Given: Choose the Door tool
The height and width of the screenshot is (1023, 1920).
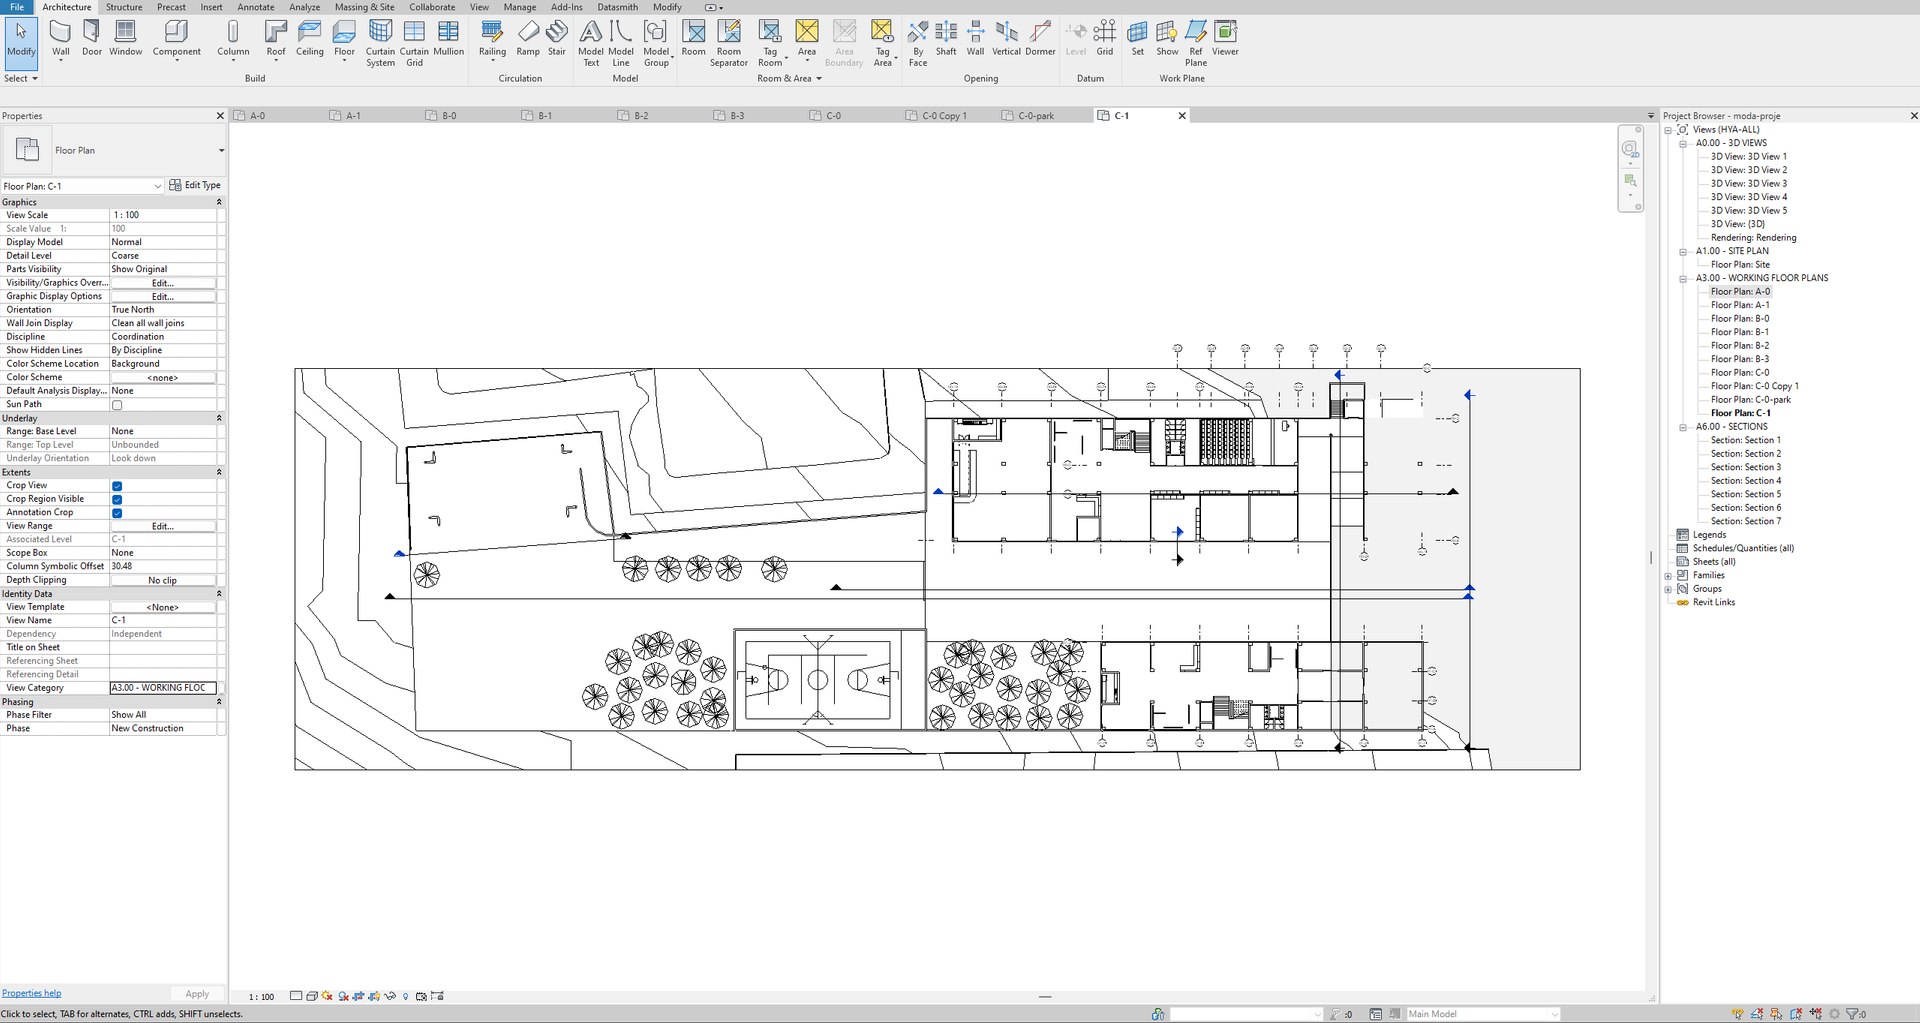Looking at the screenshot, I should point(91,38).
